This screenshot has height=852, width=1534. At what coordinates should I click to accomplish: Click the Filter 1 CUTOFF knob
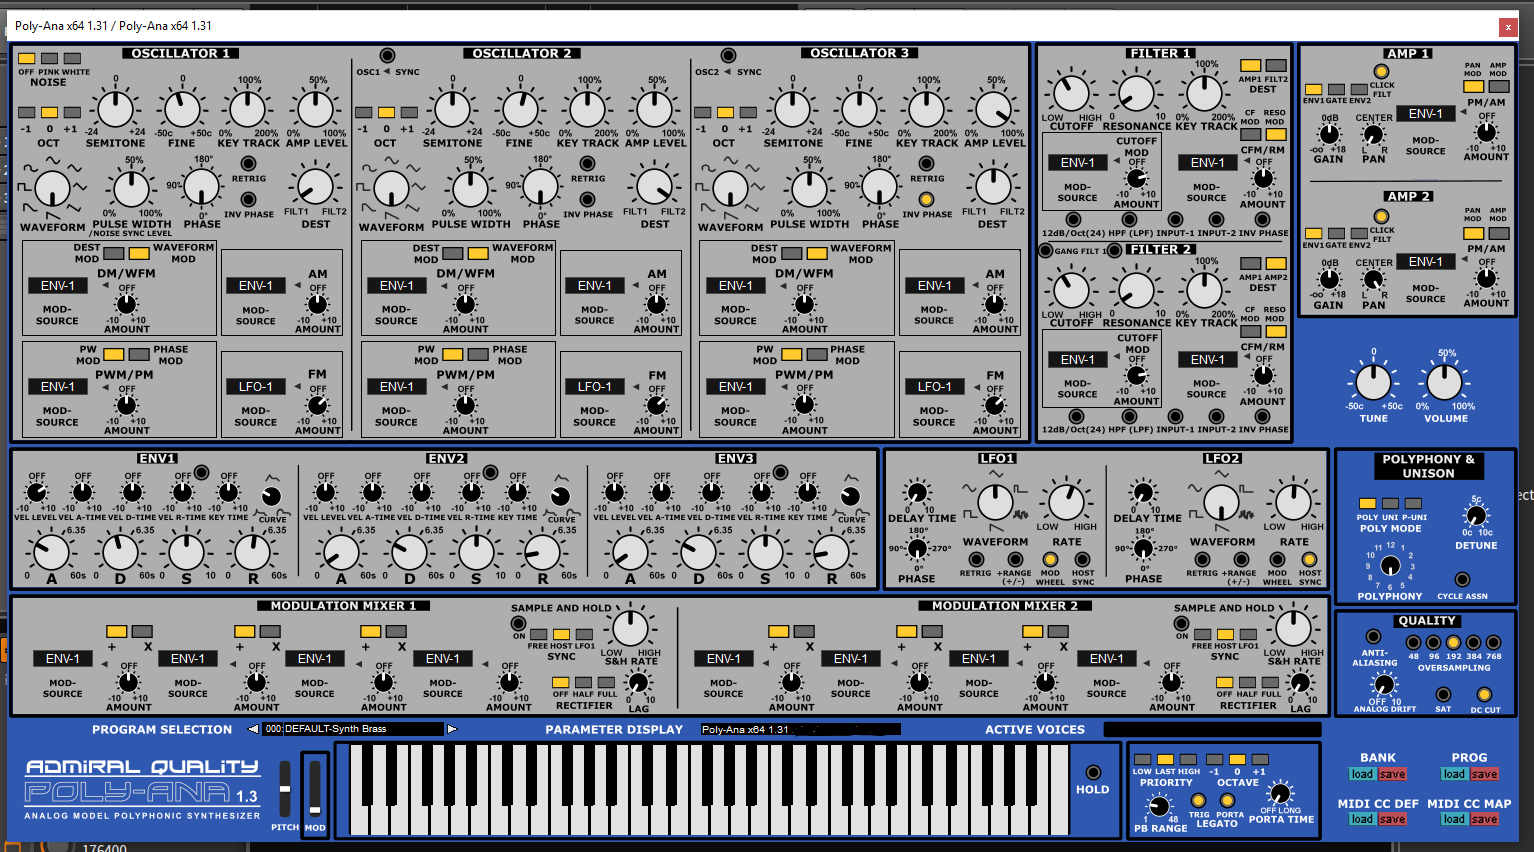[x=1072, y=94]
